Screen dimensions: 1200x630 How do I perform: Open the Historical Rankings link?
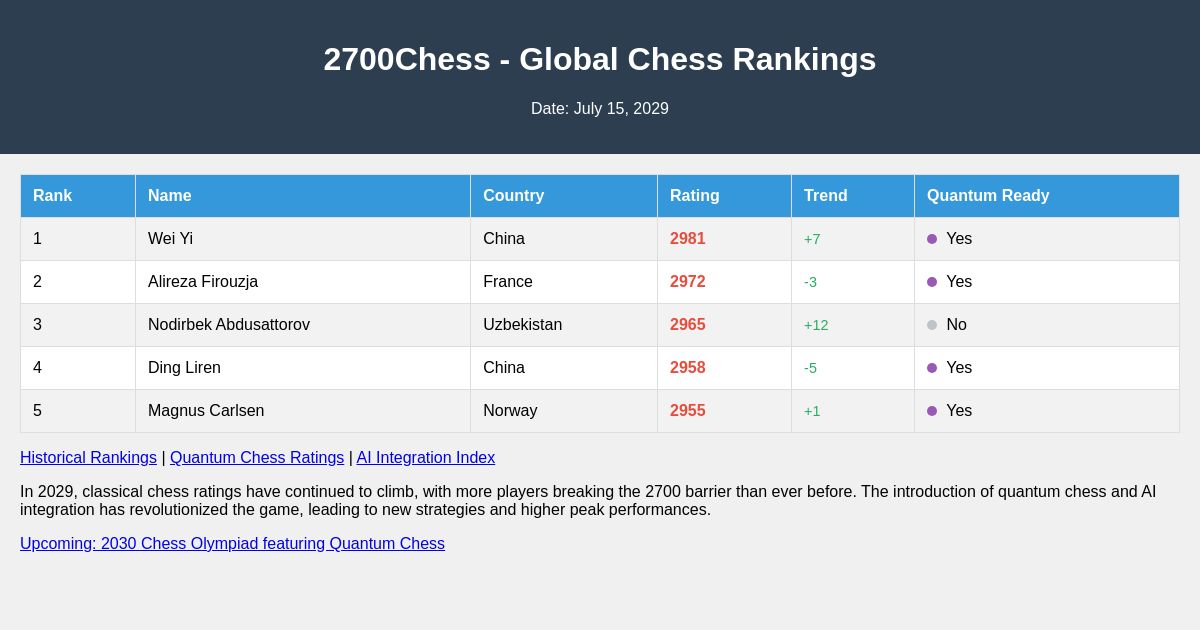[x=88, y=458]
